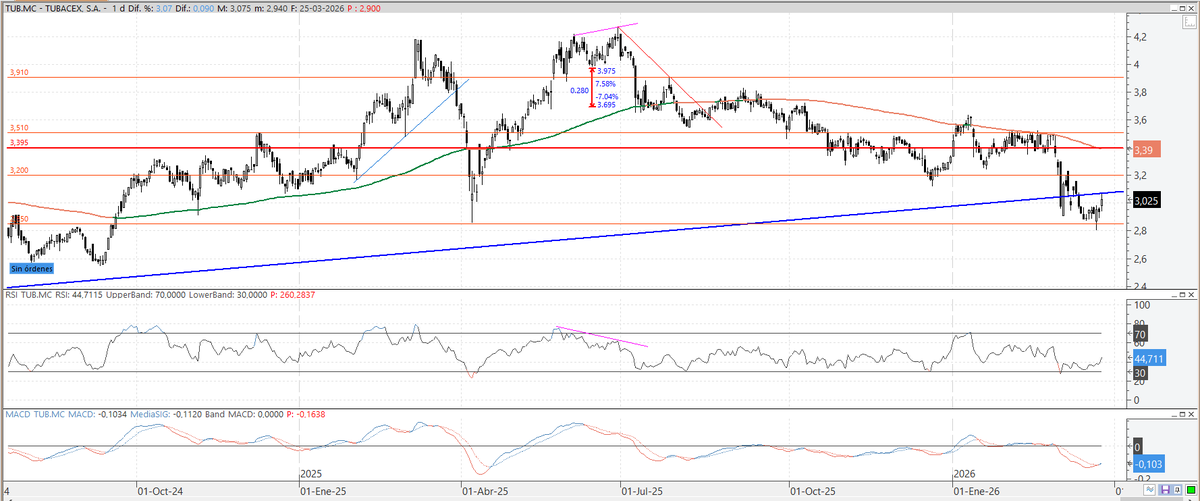Minimize the main price chart panel
The width and height of the screenshot is (1200, 501).
tap(1174, 8)
